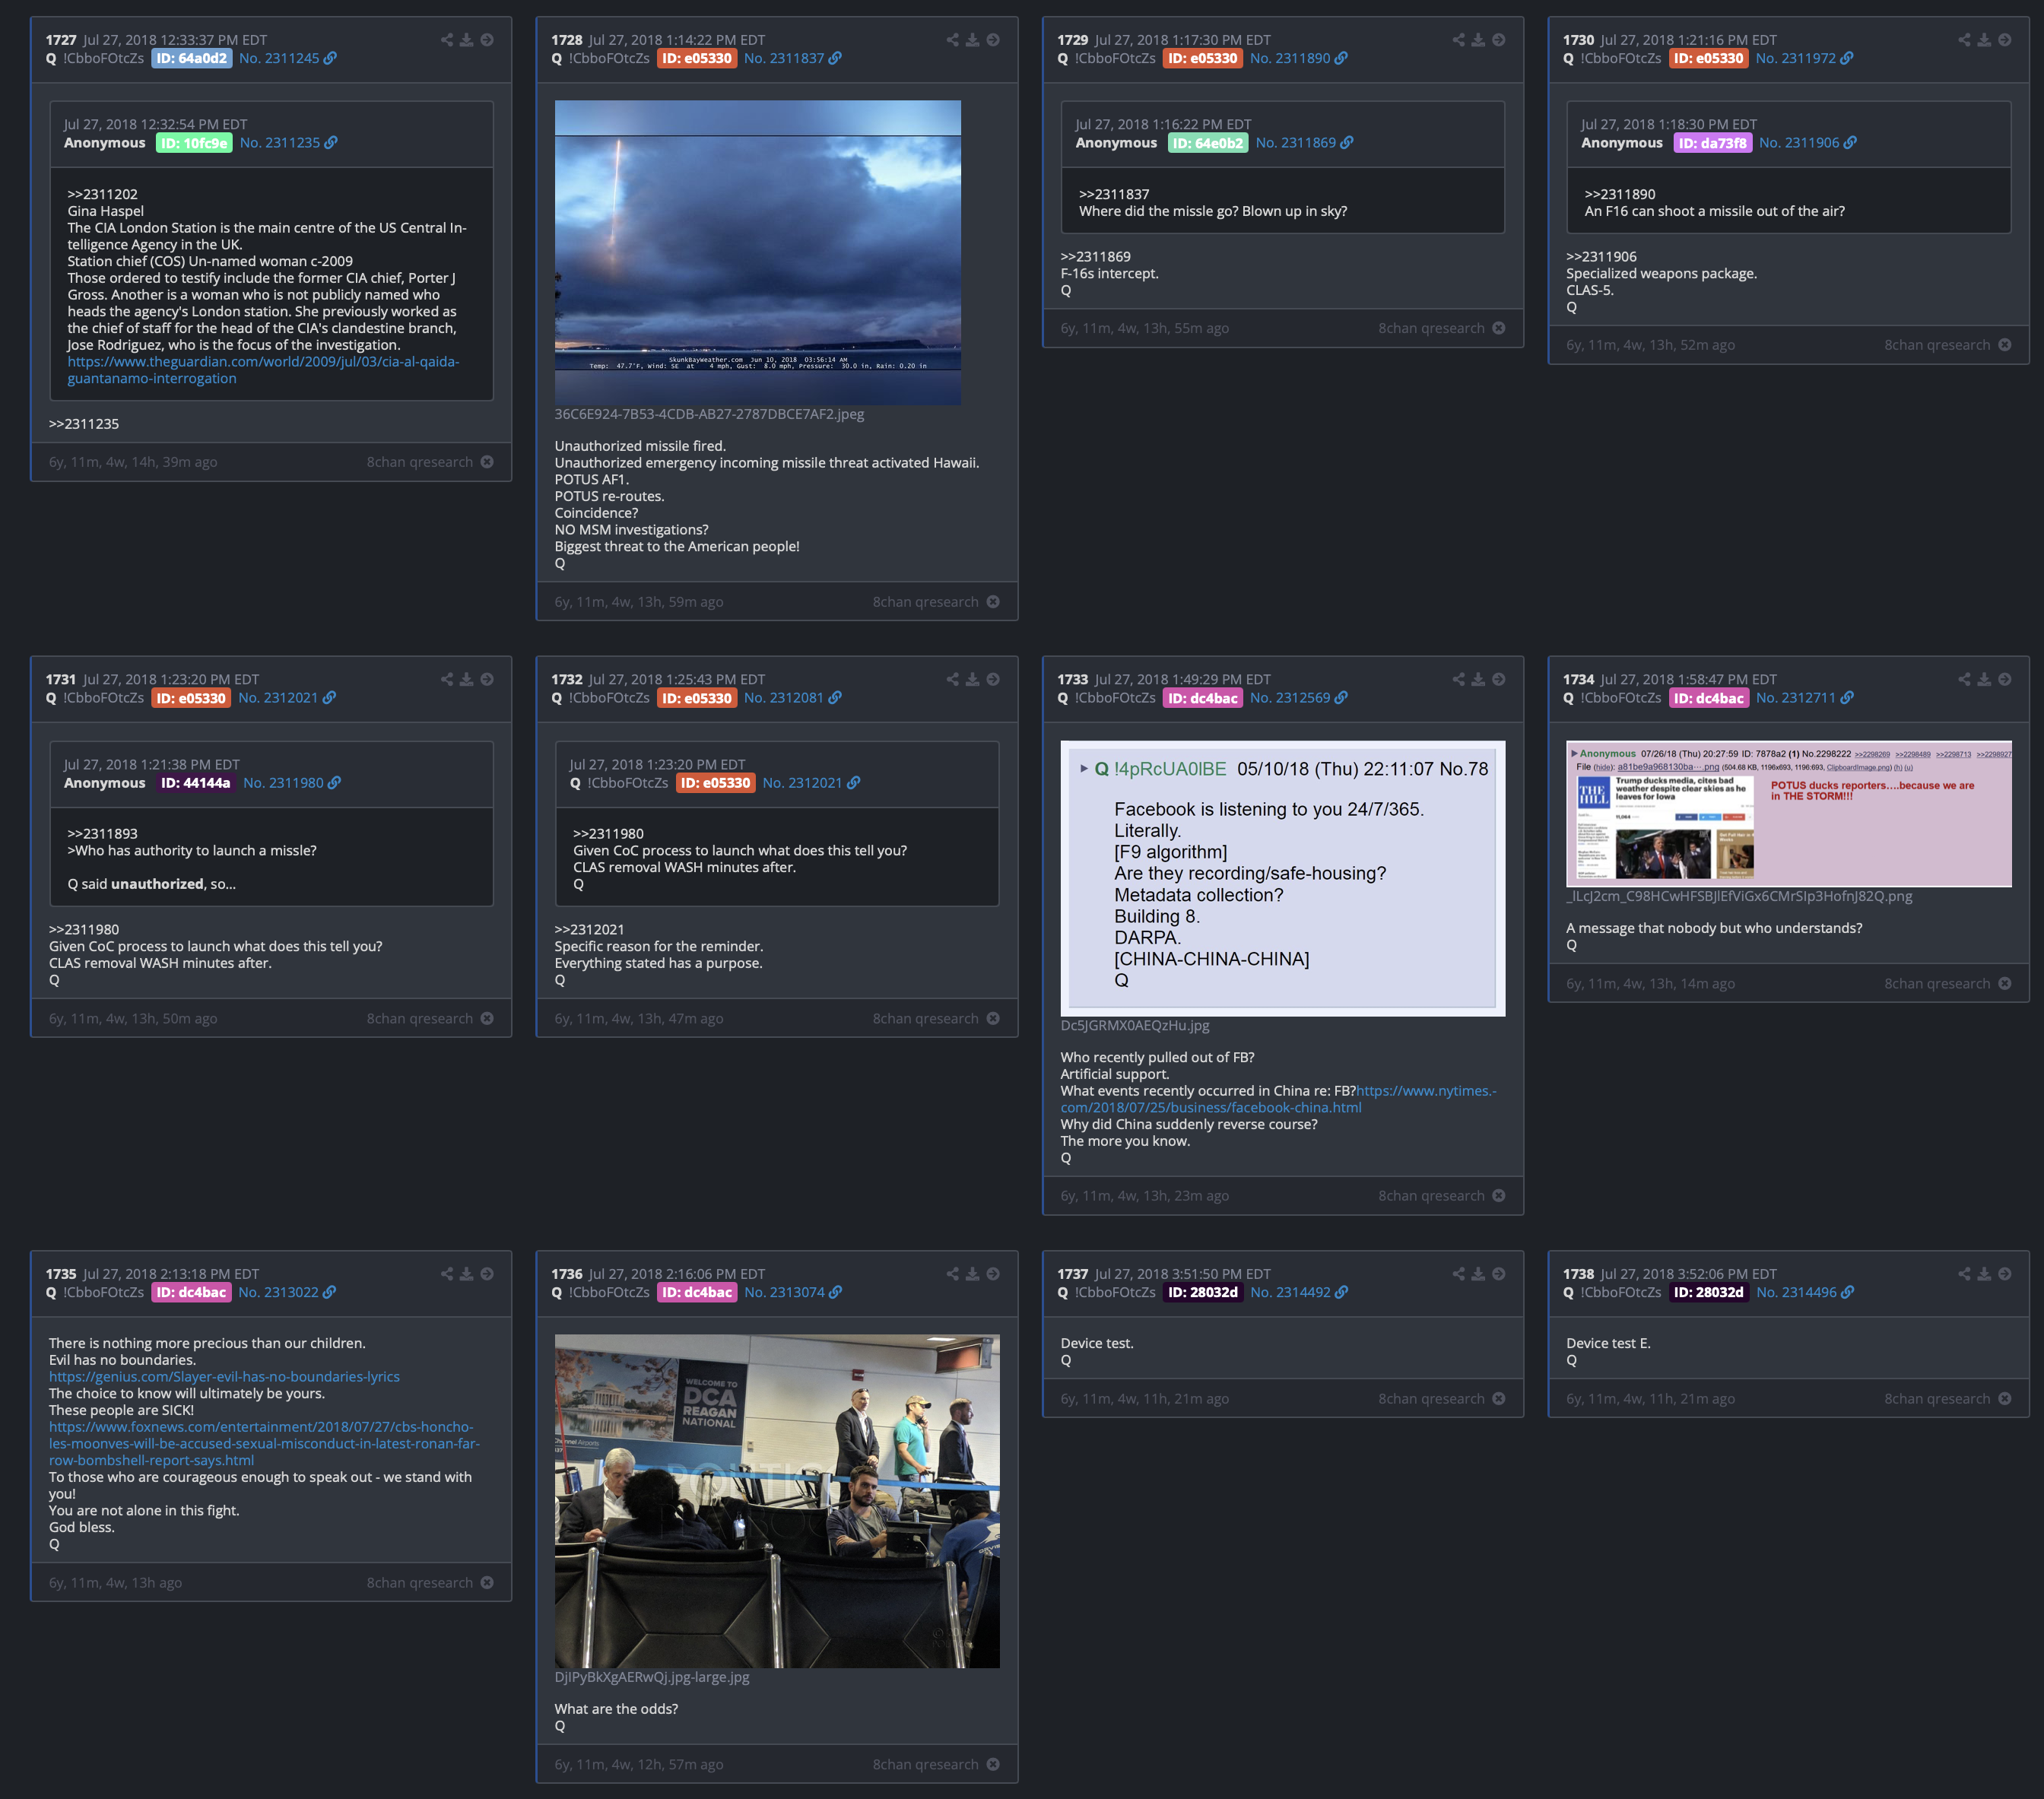This screenshot has width=2044, height=1799.
Task: Click post number No. 2313022
Action: click(278, 1293)
